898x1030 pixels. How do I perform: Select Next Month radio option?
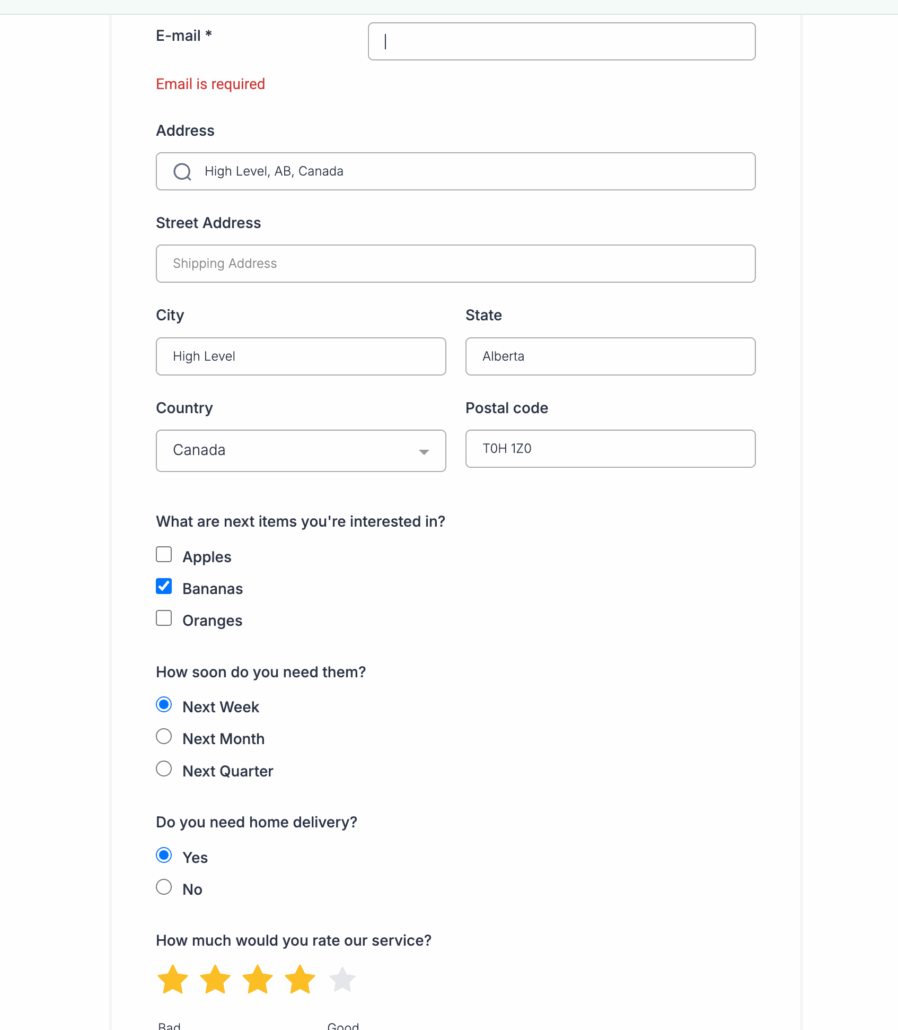click(164, 737)
